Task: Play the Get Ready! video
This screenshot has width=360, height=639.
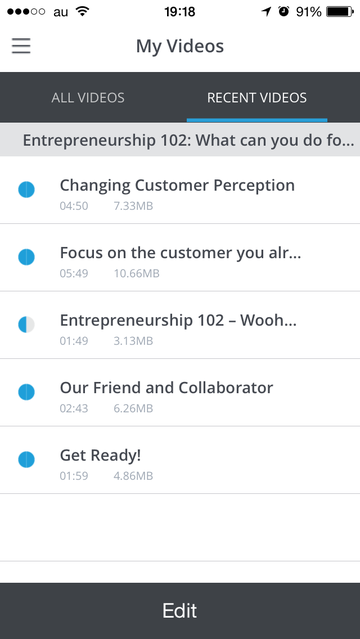Action: tap(180, 461)
